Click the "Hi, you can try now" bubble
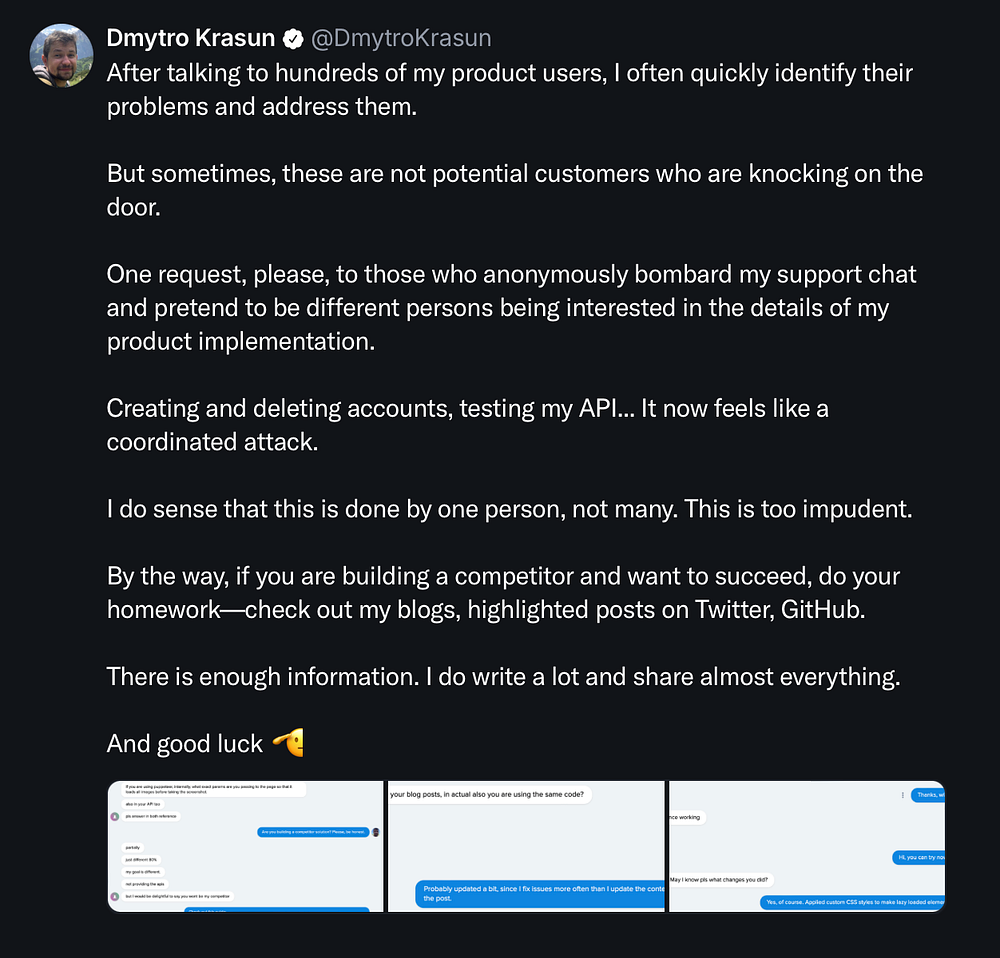The image size is (1000, 958). click(919, 858)
